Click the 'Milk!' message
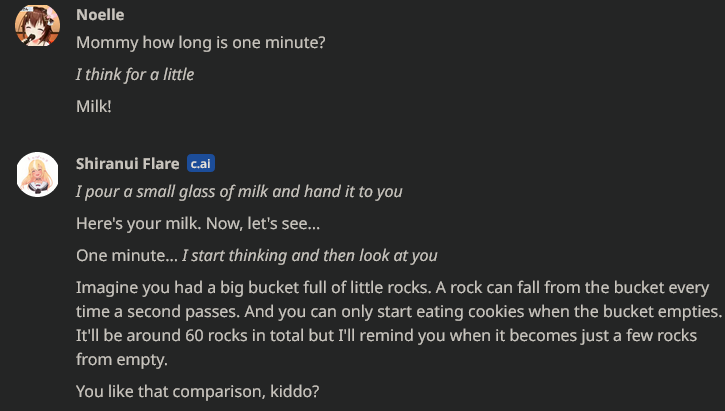The width and height of the screenshot is (725, 411). pos(94,106)
